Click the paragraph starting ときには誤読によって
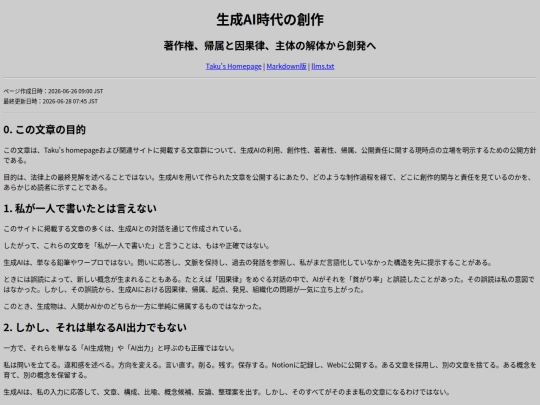 tap(269, 284)
